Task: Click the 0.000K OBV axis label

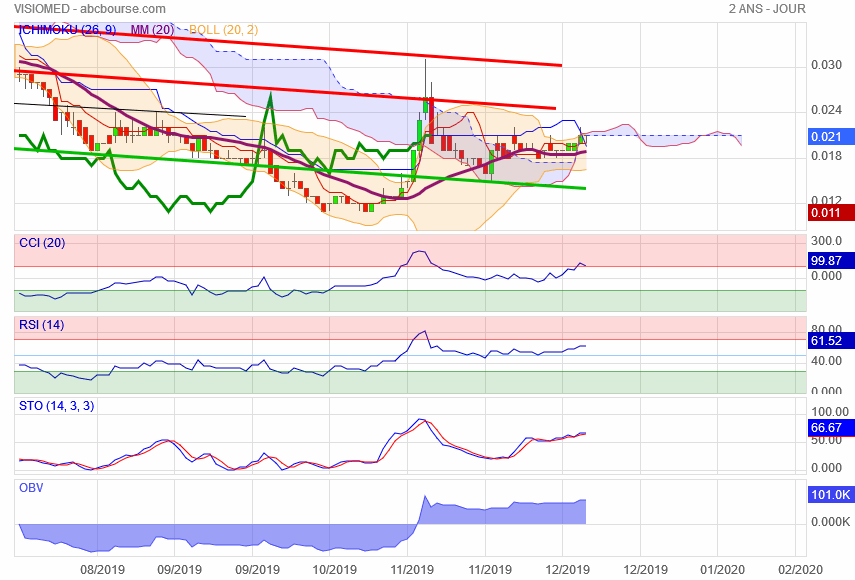Action: 830,522
